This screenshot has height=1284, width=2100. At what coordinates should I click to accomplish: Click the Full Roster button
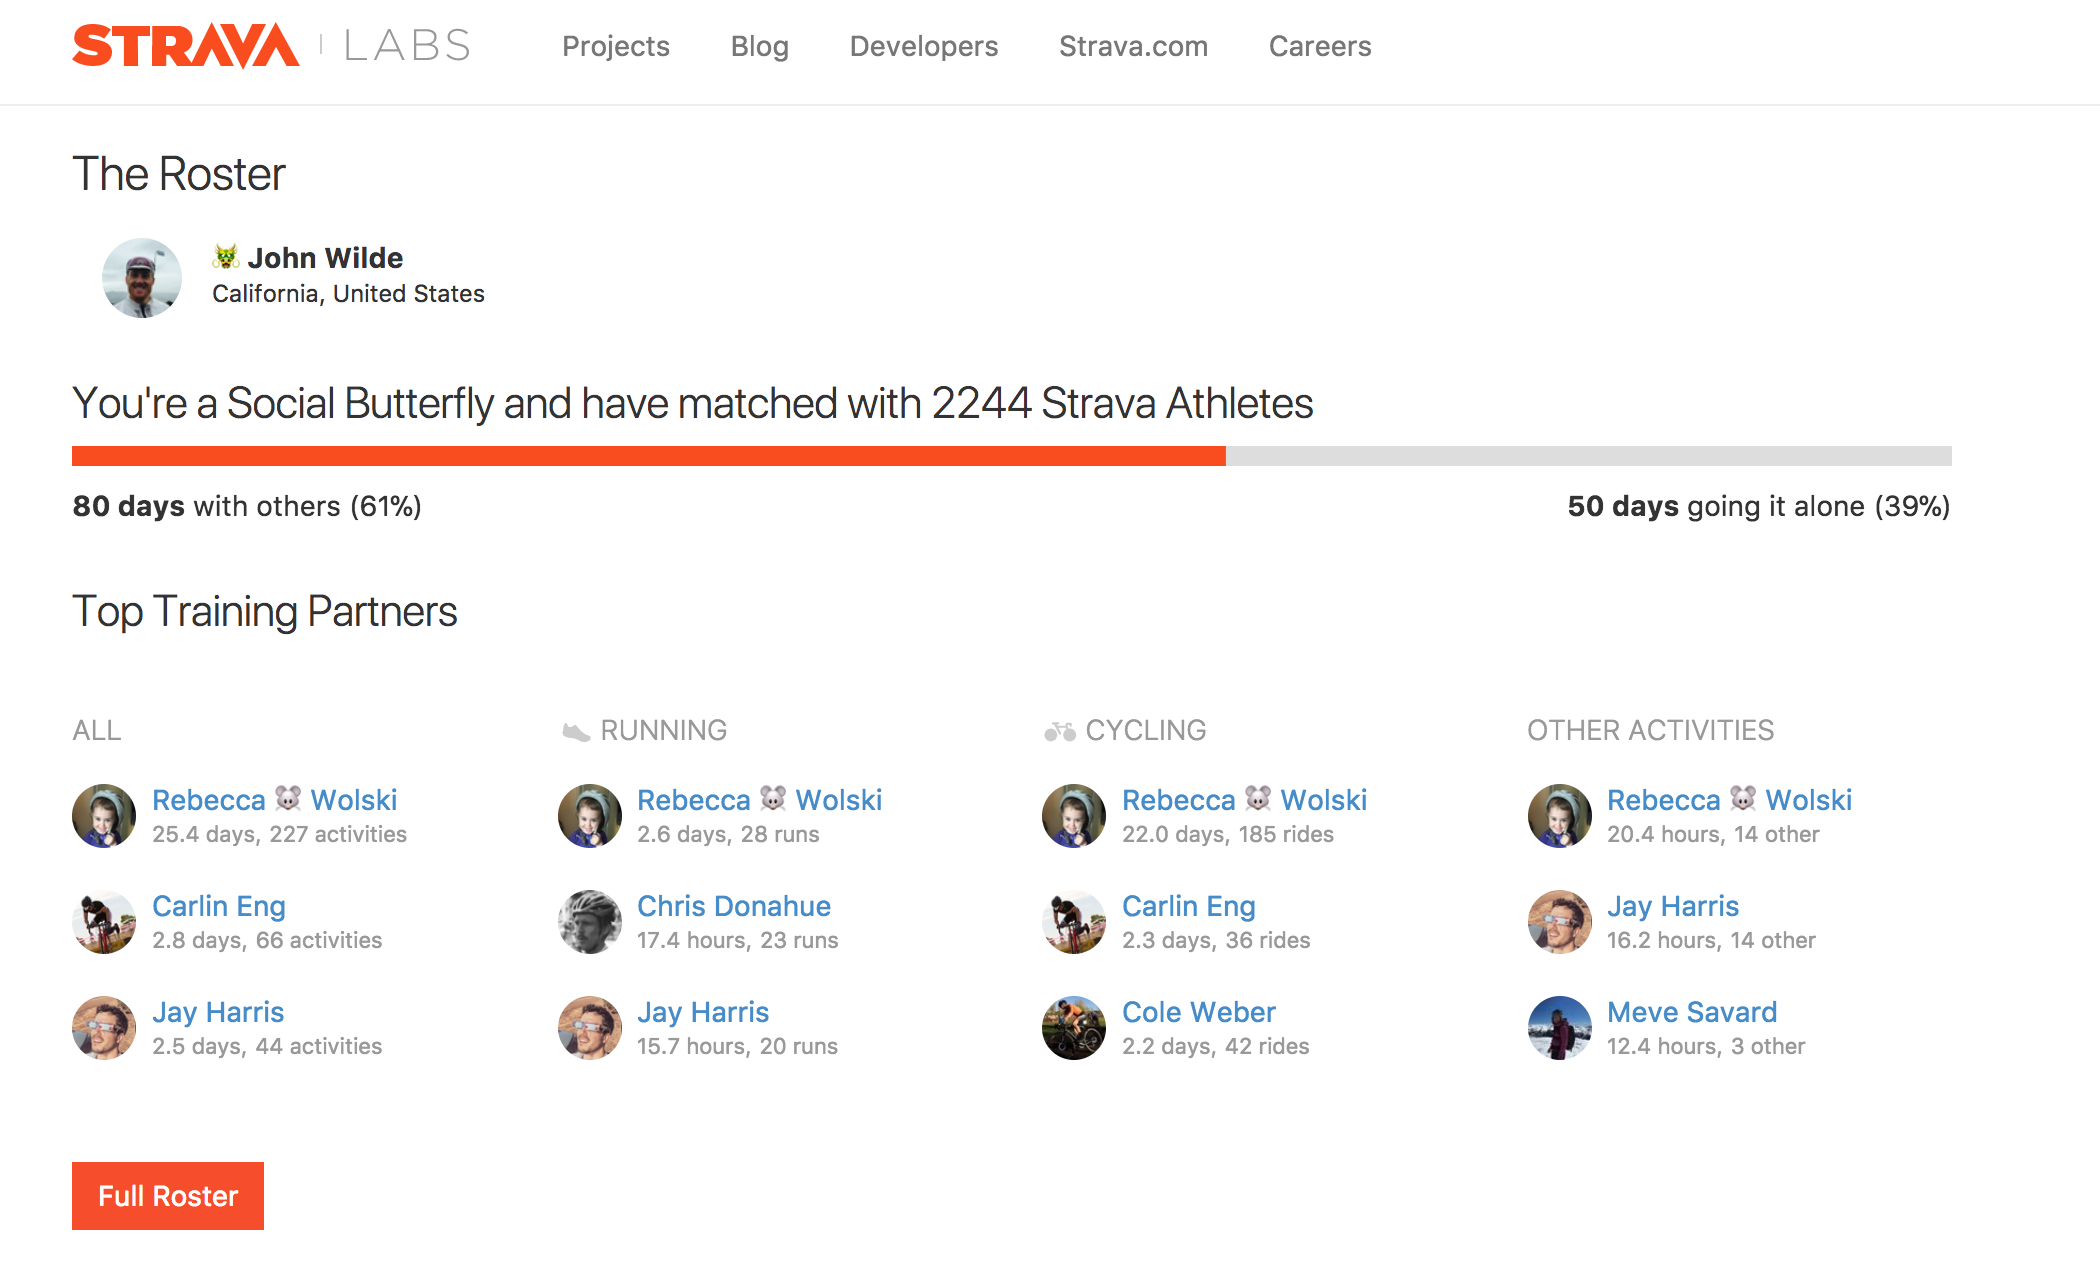pyautogui.click(x=168, y=1196)
